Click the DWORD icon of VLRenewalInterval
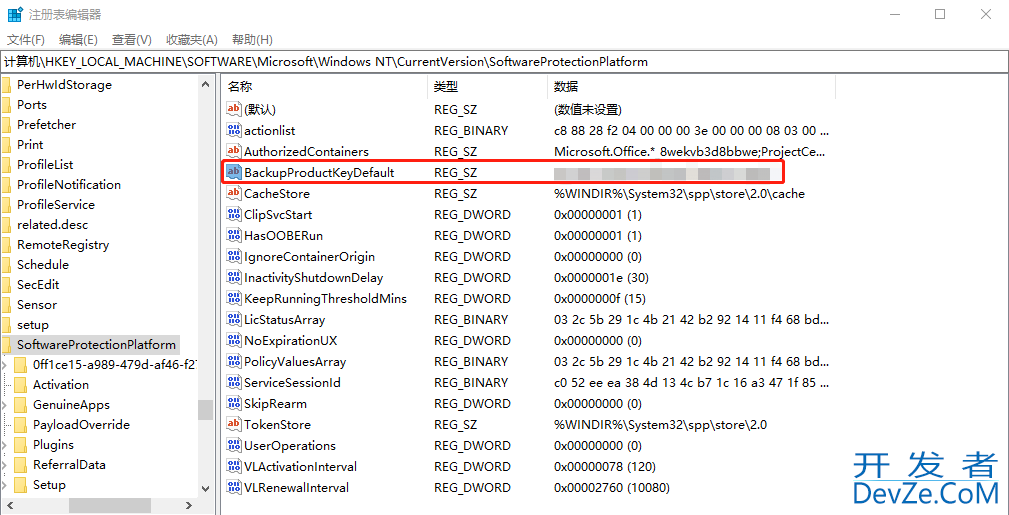1009x515 pixels. [234, 488]
